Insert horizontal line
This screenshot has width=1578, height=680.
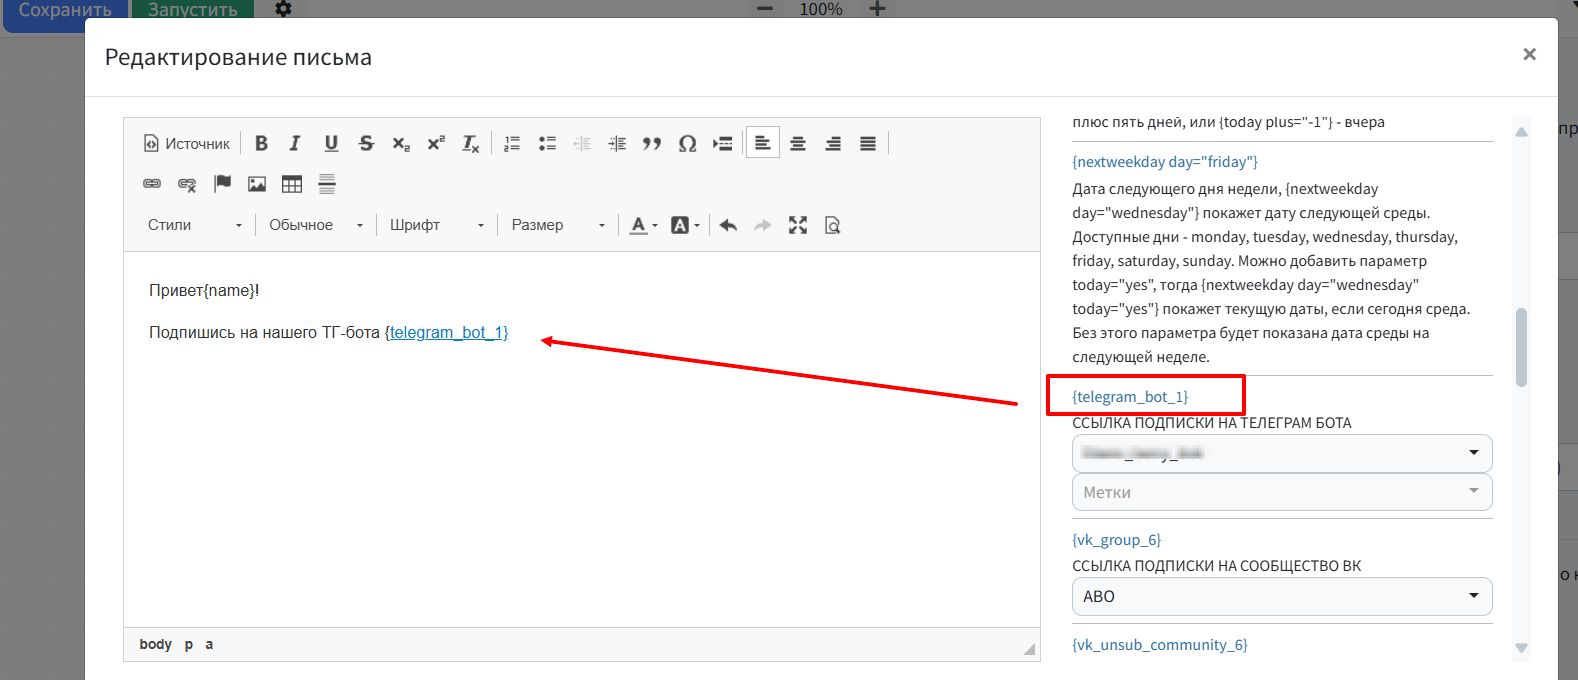(x=327, y=184)
